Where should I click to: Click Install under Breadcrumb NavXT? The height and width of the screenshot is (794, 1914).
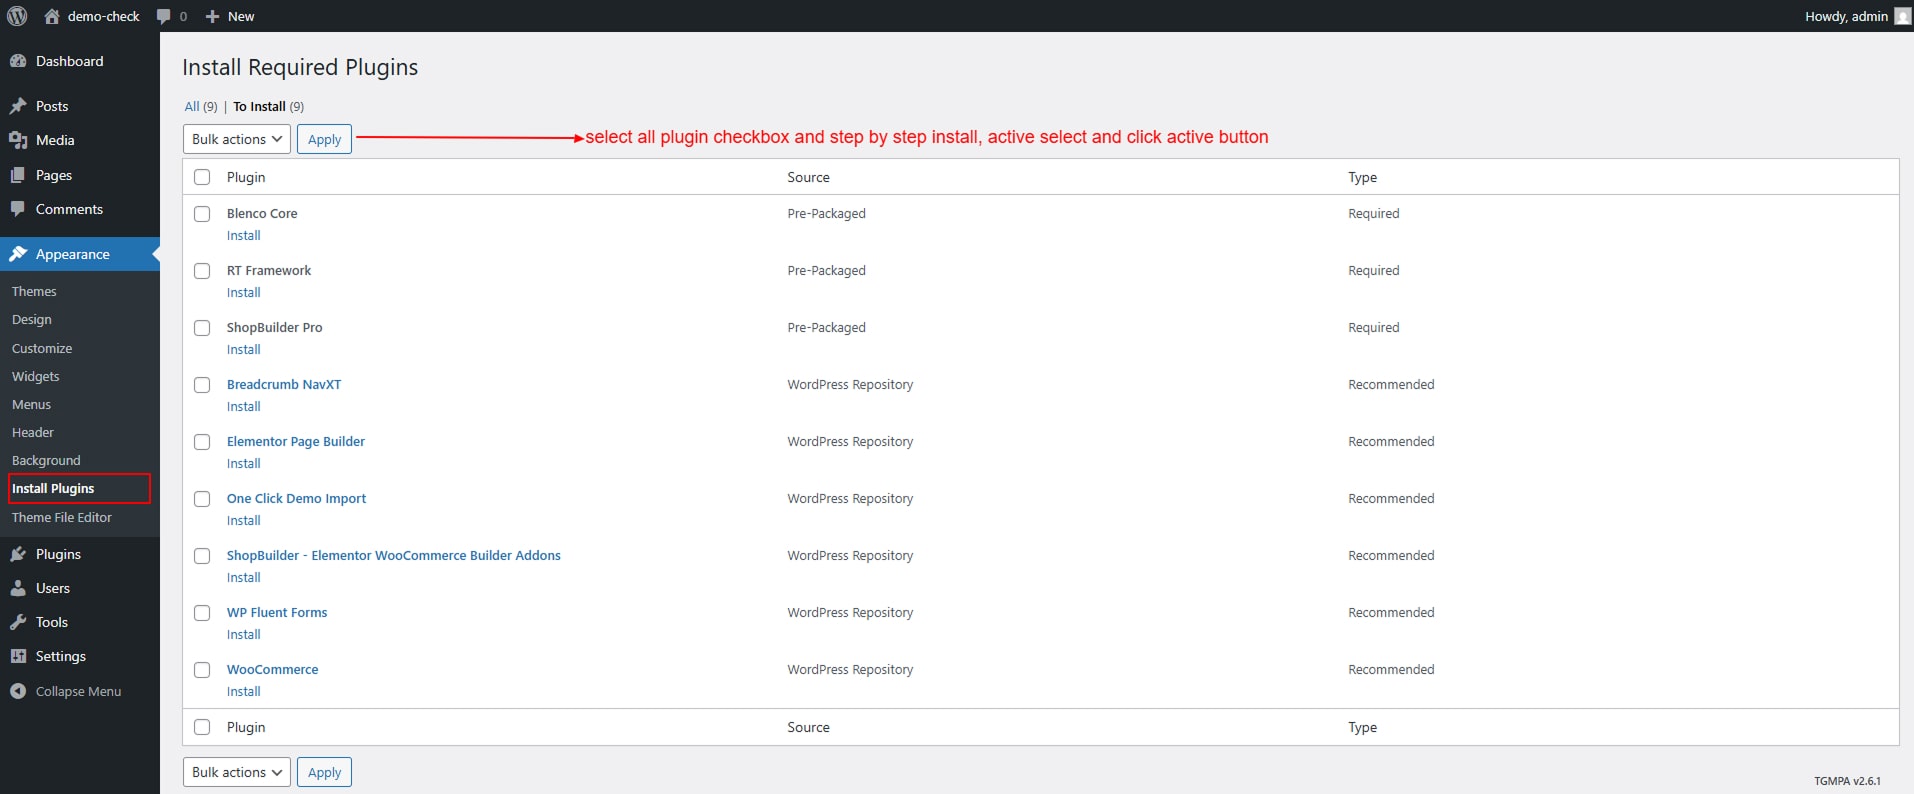point(243,407)
